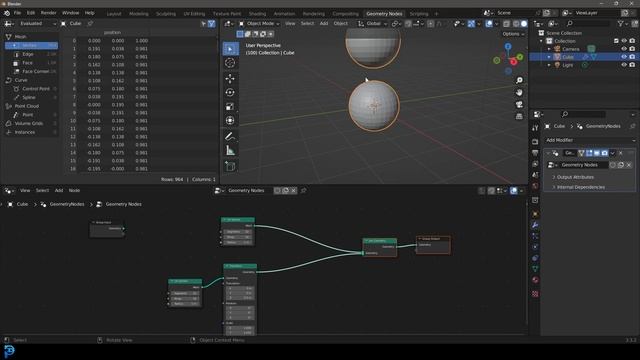Click the blue Z axis gizmo ball

click(508, 47)
